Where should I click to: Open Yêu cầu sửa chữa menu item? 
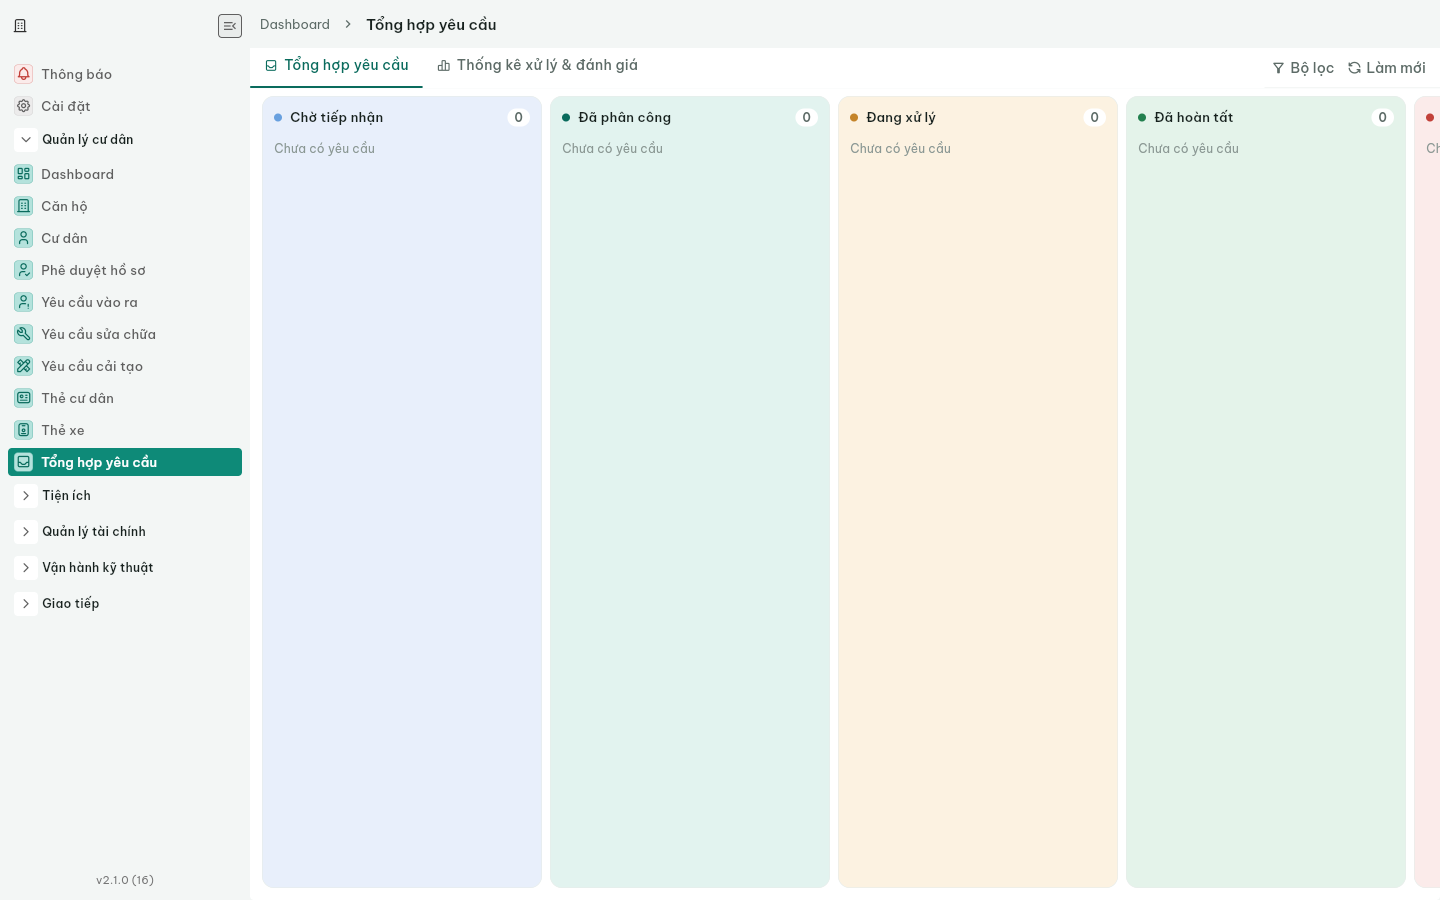[x=125, y=334]
